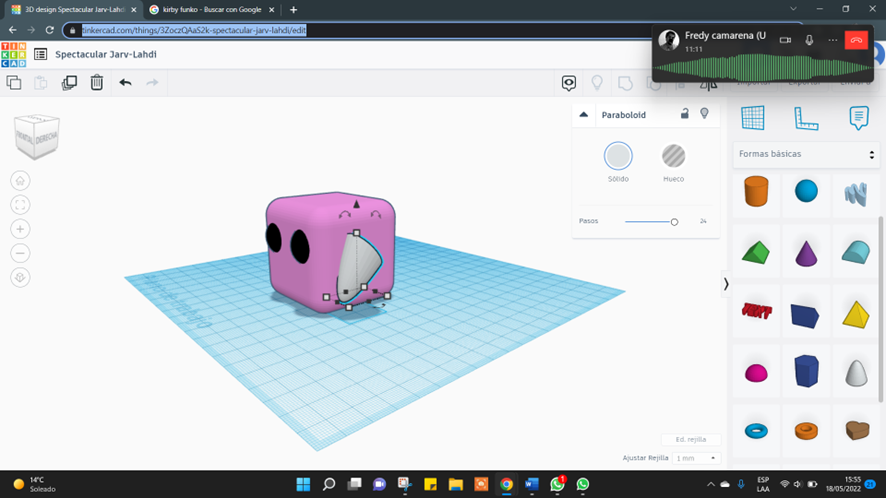Select the brown Heart shape
This screenshot has width=886, height=498.
coord(857,430)
